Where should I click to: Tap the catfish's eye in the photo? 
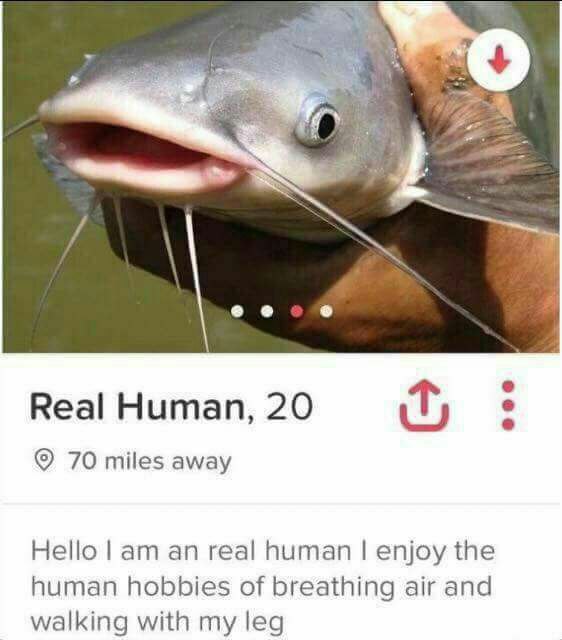pyautogui.click(x=318, y=121)
